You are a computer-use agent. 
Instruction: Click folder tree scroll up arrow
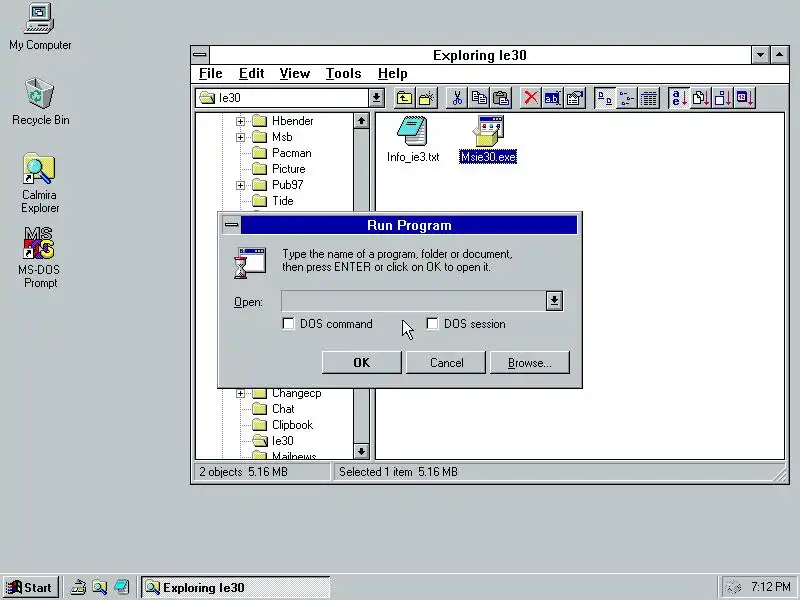[361, 121]
